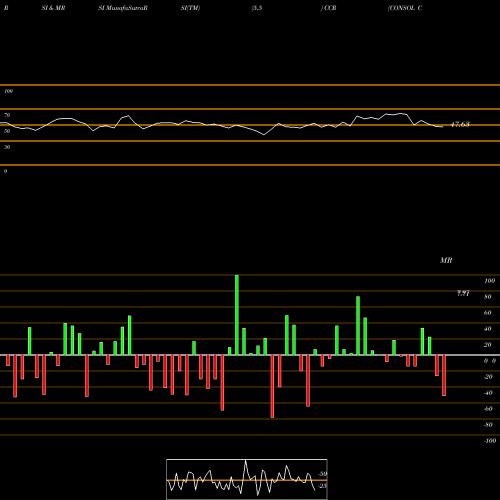Click the 25 value in mini chart
The image size is (500, 500).
click(323, 486)
